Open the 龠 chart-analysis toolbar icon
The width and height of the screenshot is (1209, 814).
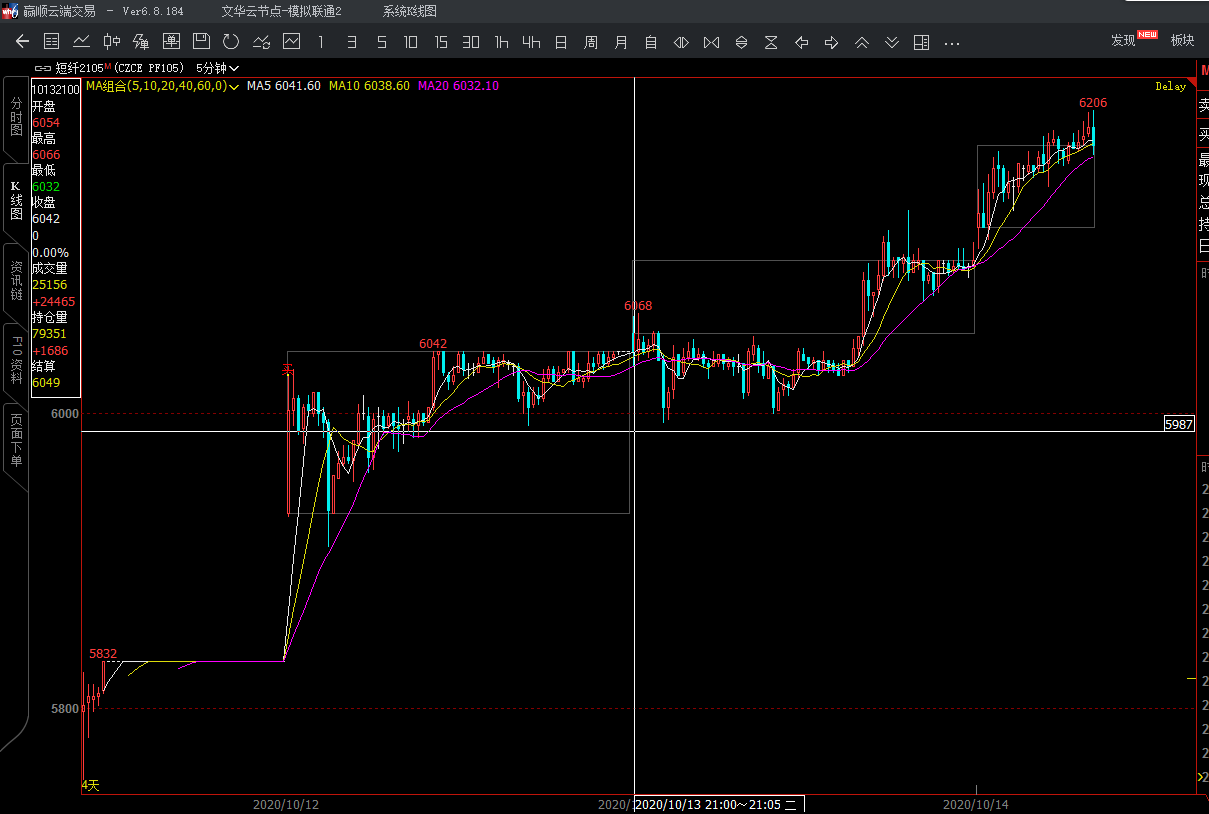tap(141, 41)
